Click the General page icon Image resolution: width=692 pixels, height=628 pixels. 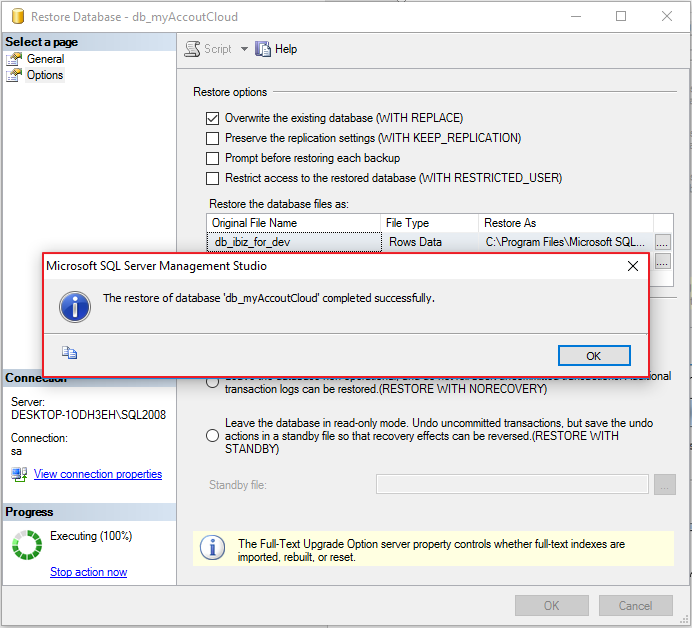tap(14, 59)
